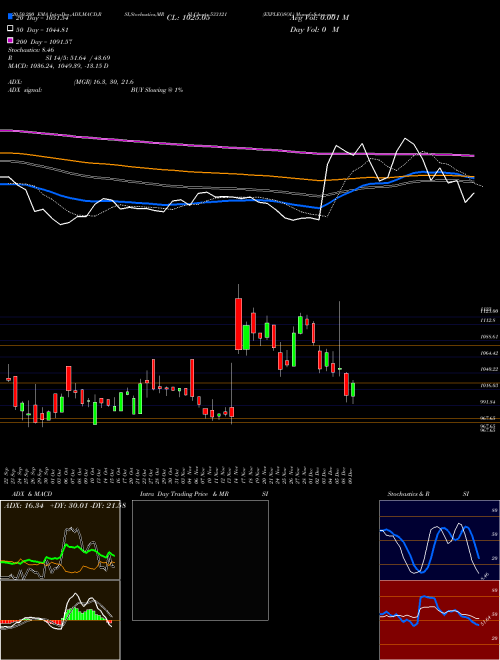Click the 'Stochastics: 8.46' reading
The height and width of the screenshot is (660, 500).
31,50
